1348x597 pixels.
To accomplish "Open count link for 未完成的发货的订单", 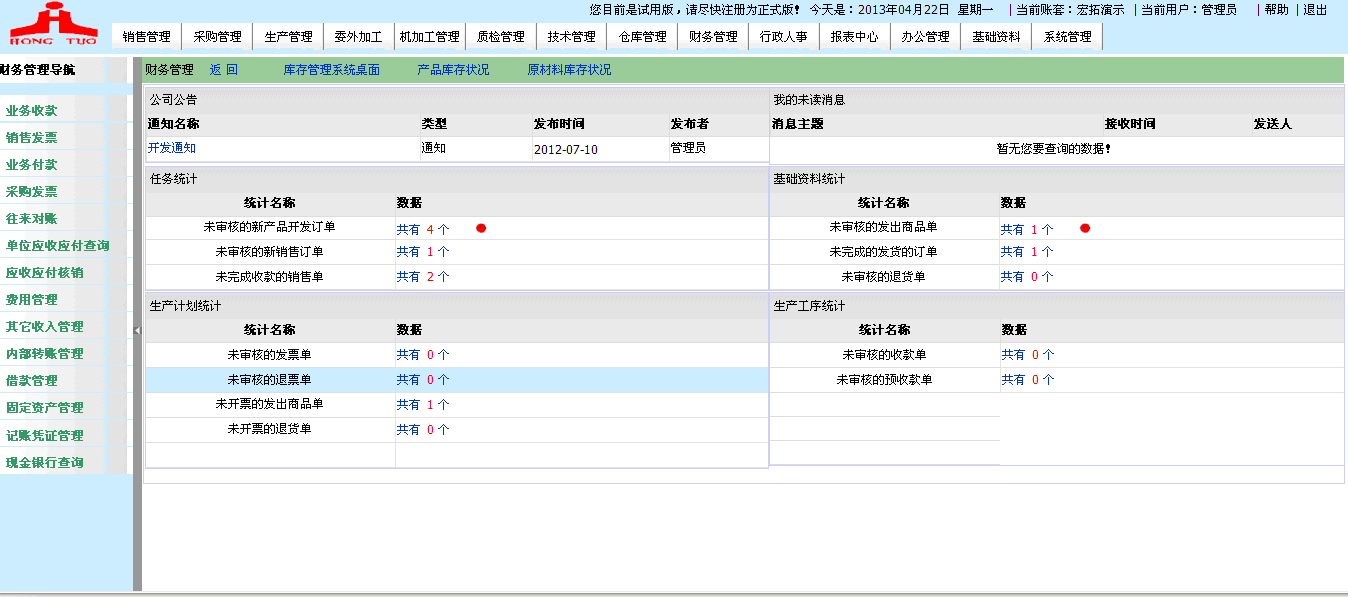I will point(1027,252).
